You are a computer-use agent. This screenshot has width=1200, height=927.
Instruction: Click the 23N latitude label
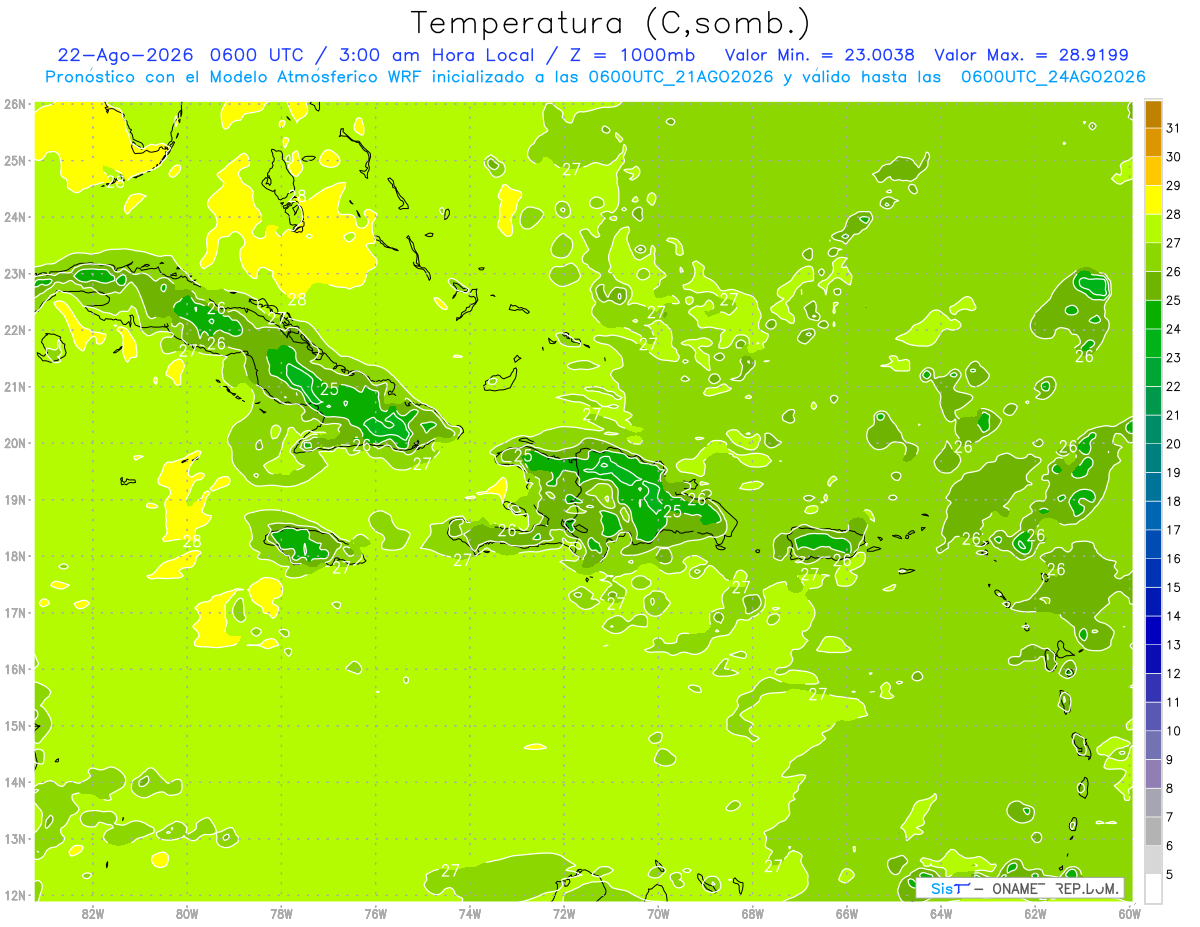point(14,273)
